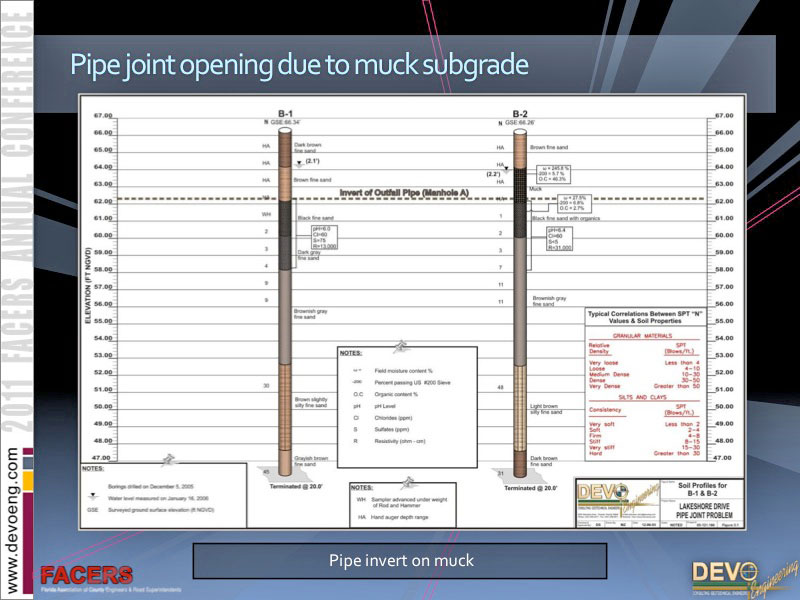Click the 'Pipe invert on muck' caption box
The width and height of the screenshot is (800, 600).
(x=399, y=560)
